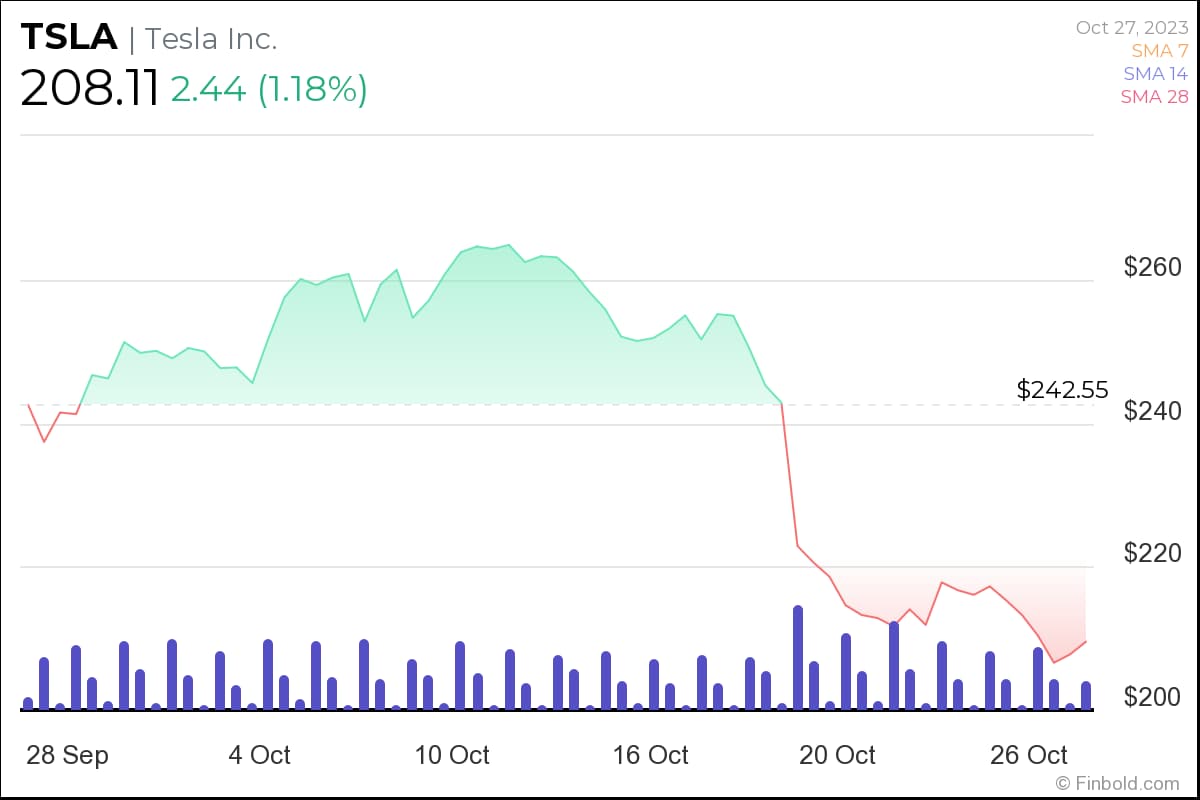This screenshot has width=1200, height=800.
Task: Select the $240 price axis label
Action: pos(1152,411)
